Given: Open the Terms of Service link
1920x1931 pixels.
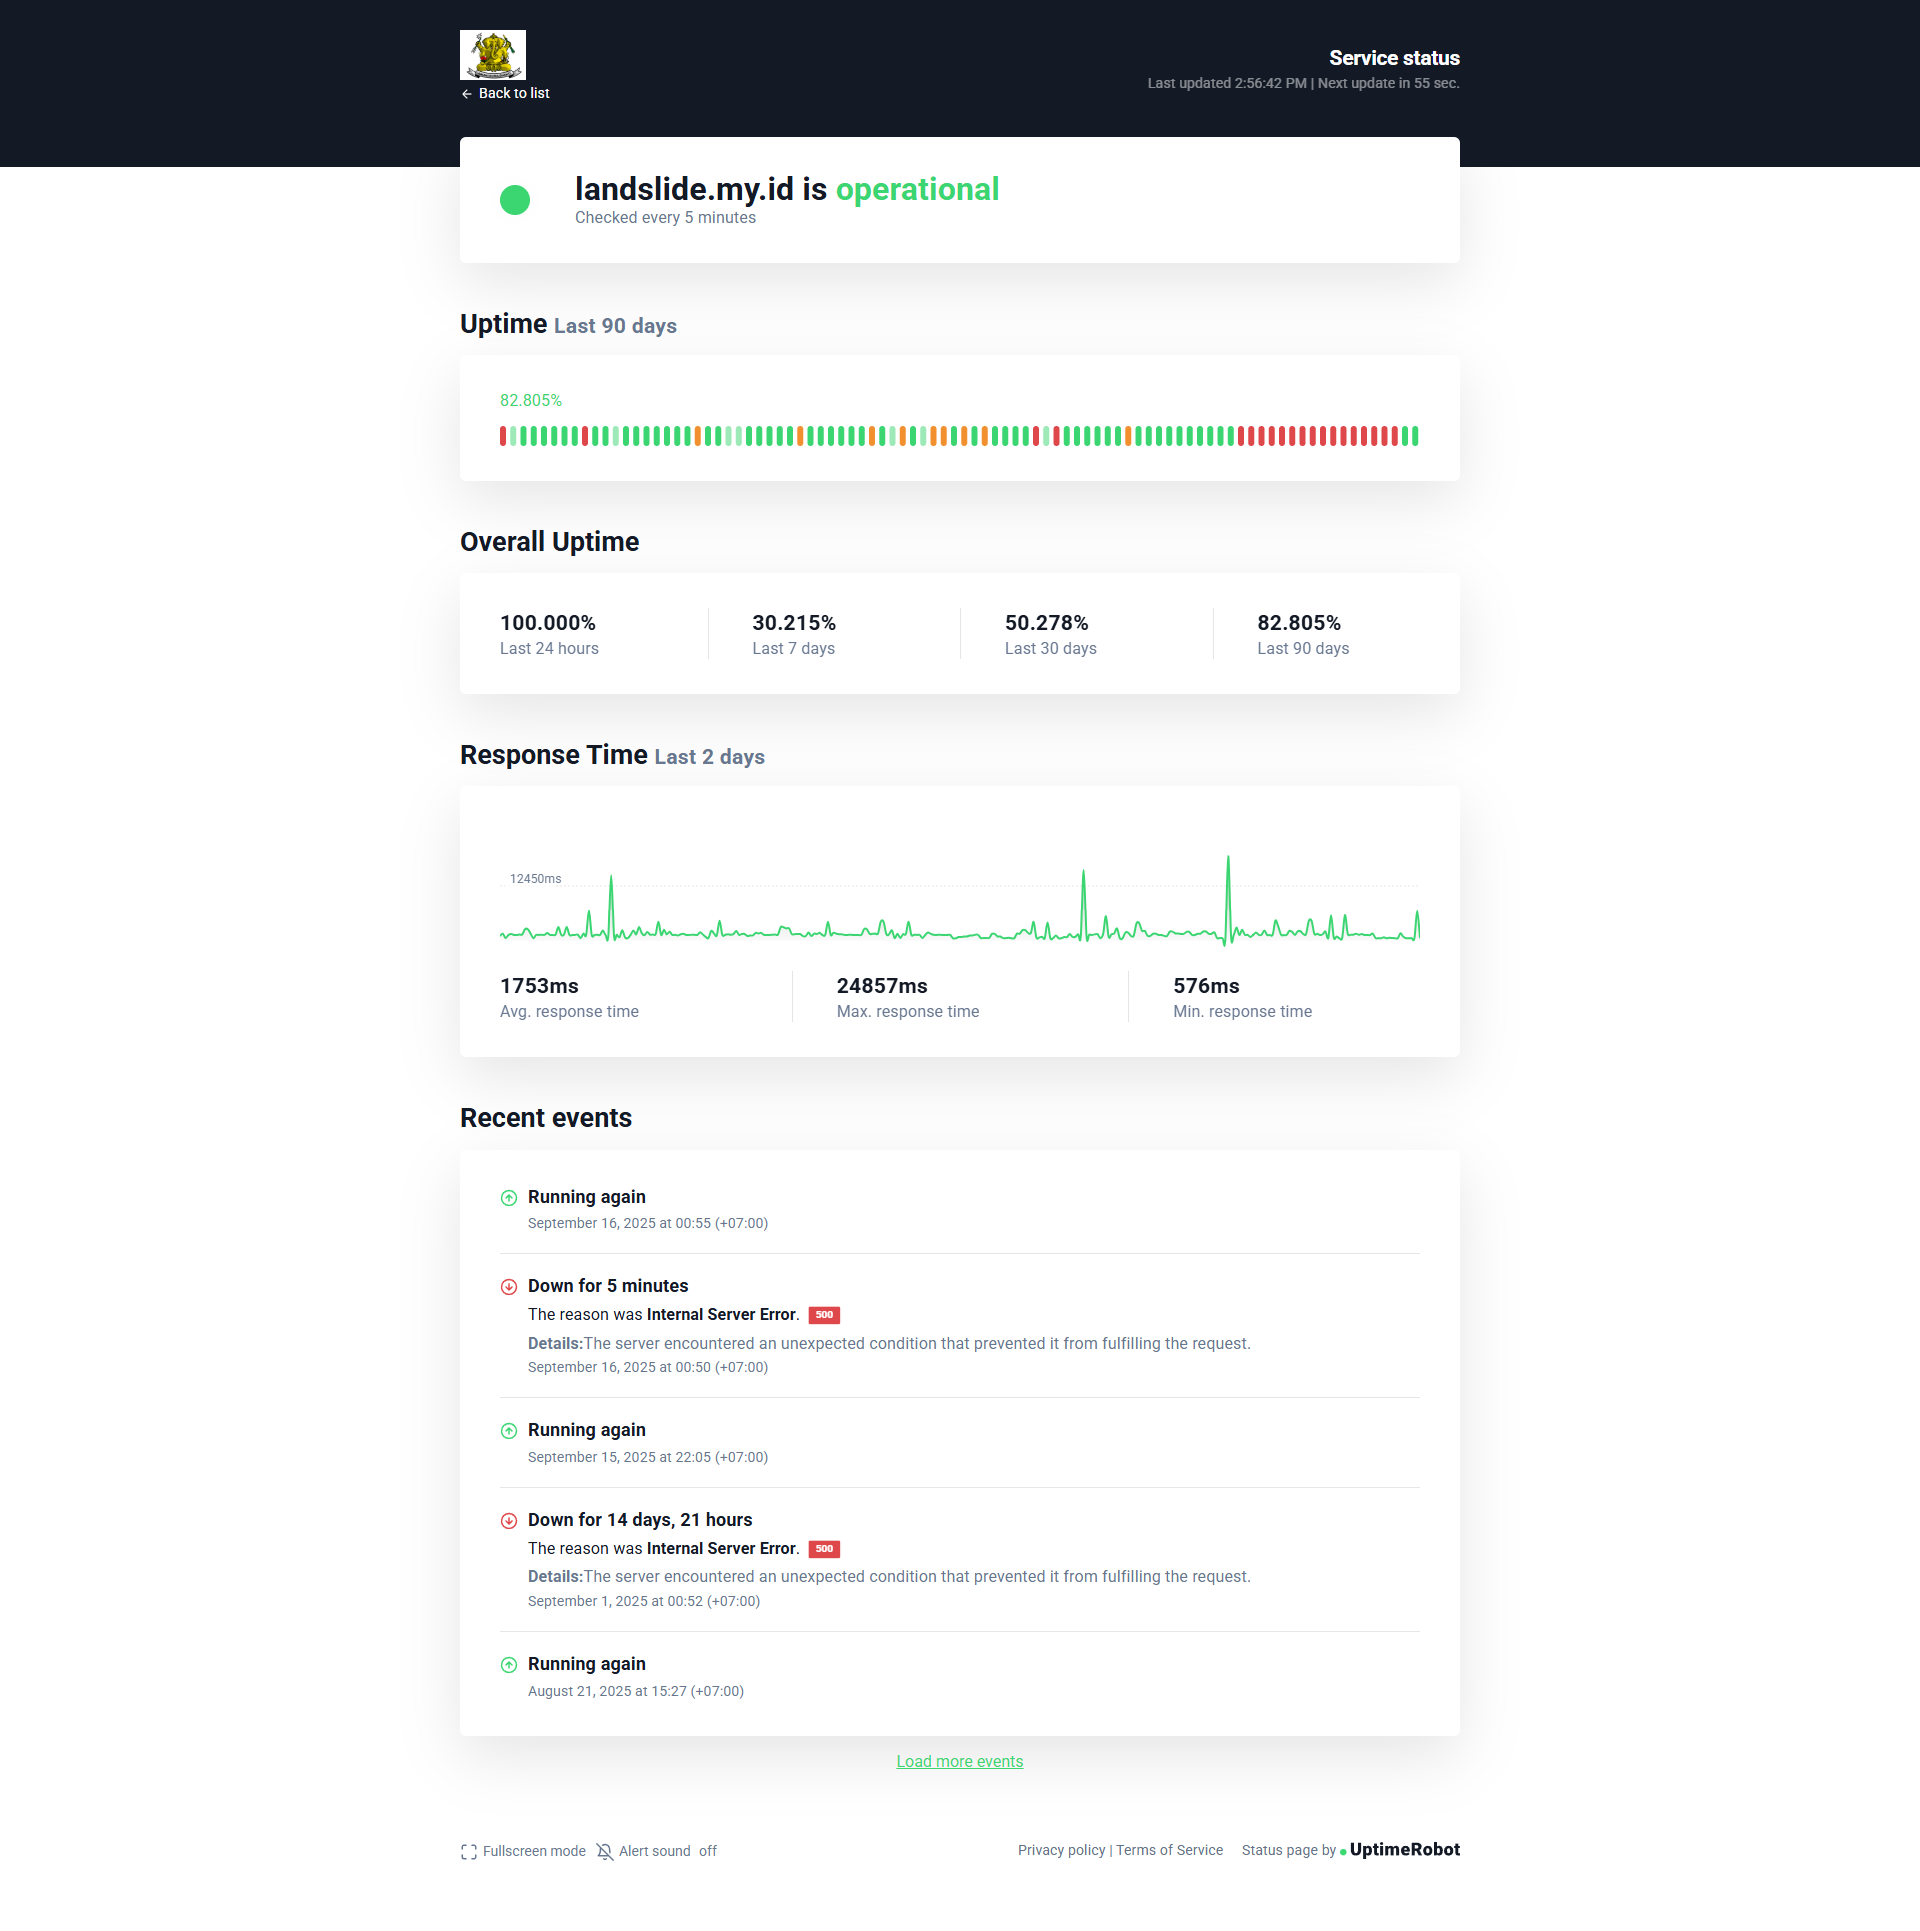Looking at the screenshot, I should (x=1169, y=1851).
